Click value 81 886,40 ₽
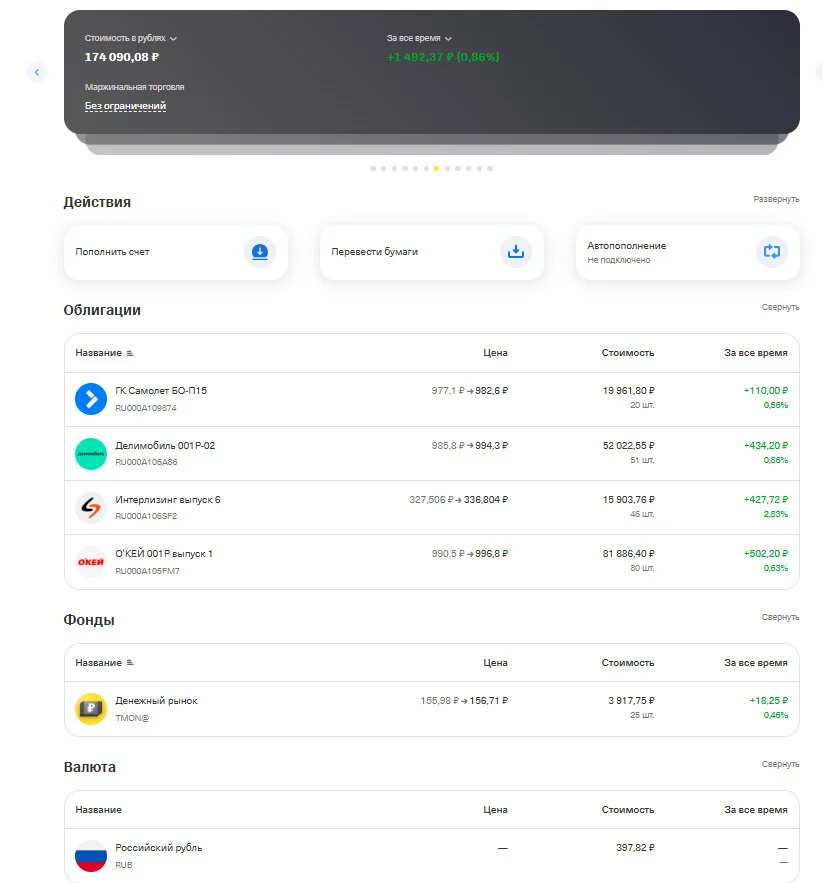Image resolution: width=822 pixels, height=883 pixels. [x=628, y=554]
